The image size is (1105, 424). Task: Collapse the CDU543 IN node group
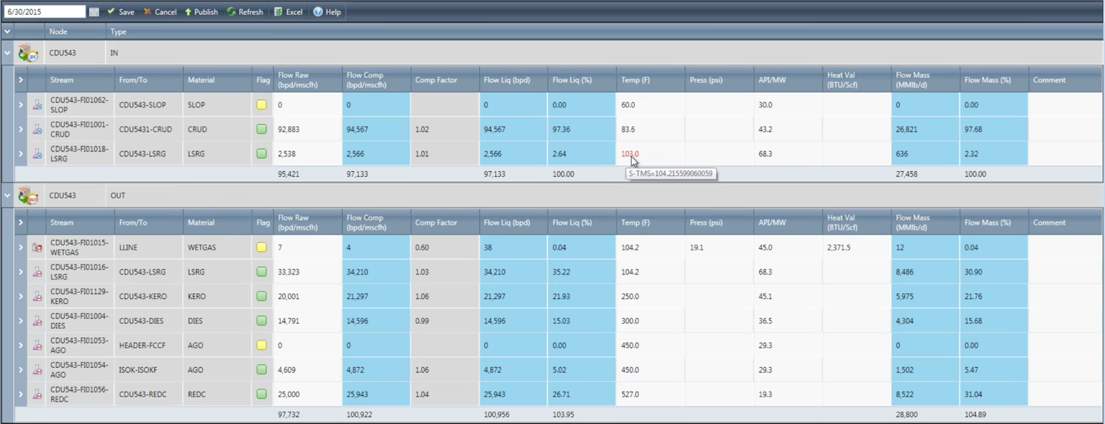7,53
